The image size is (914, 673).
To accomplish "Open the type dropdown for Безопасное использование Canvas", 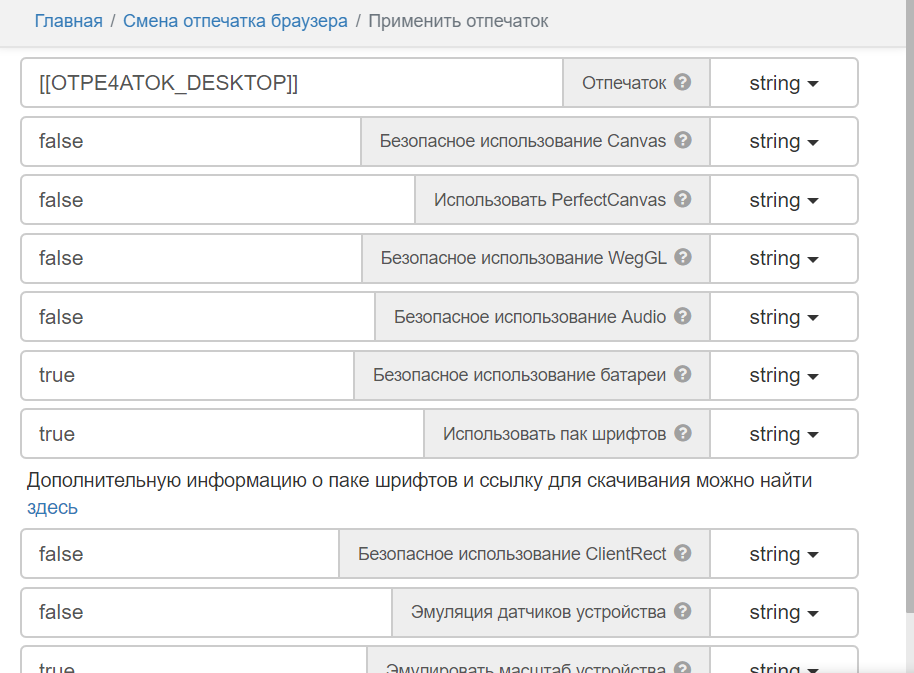I will (784, 141).
